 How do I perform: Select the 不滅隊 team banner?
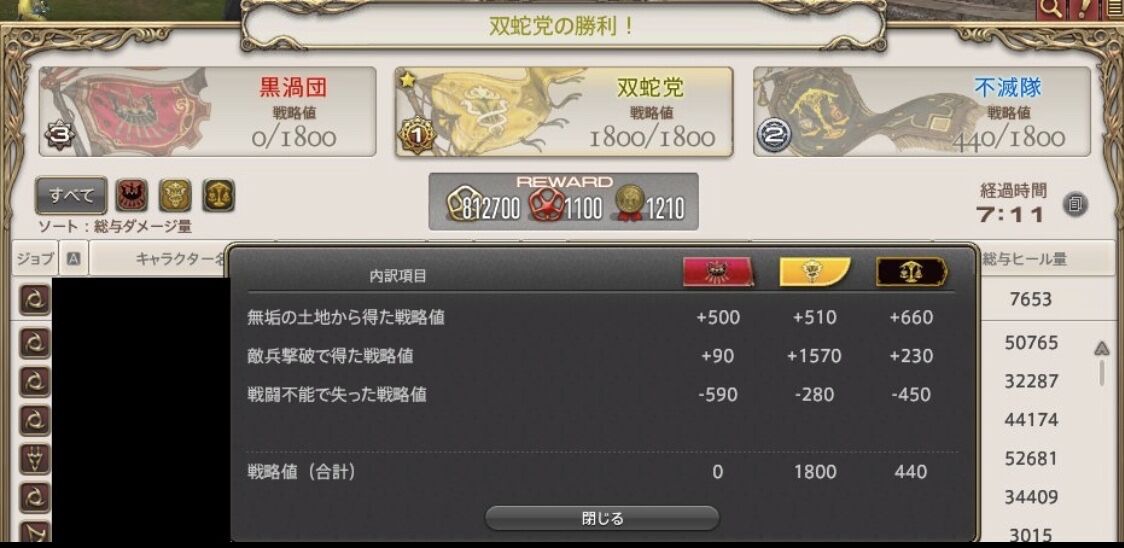pos(922,112)
